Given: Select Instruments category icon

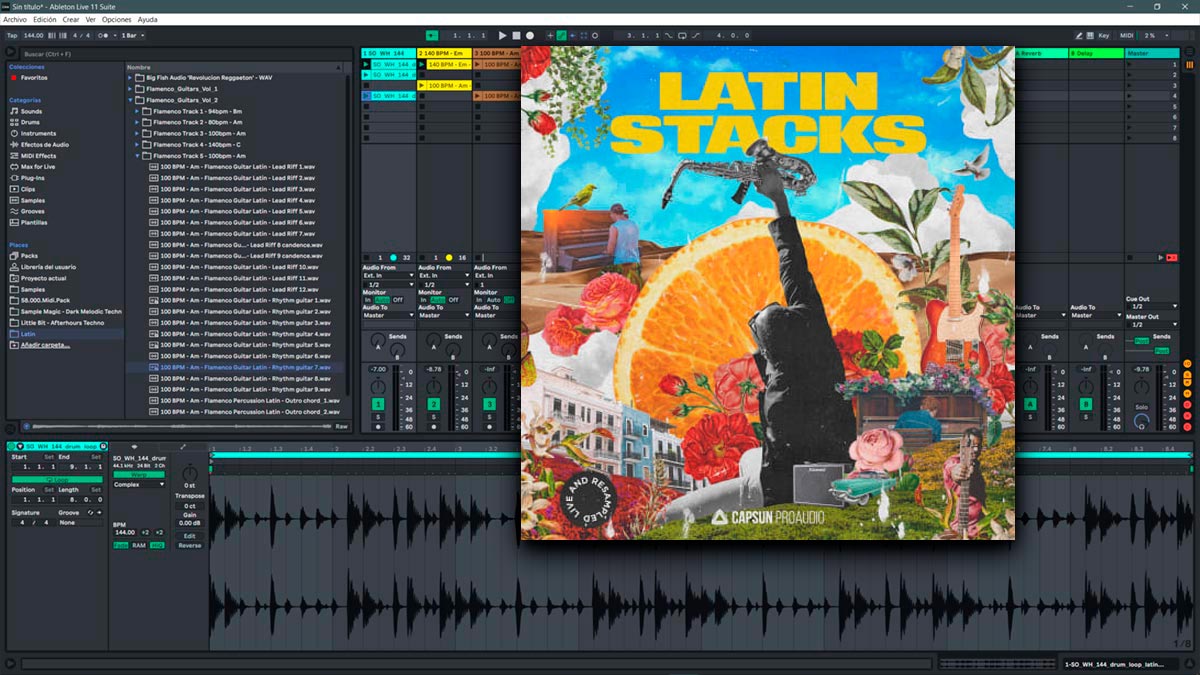Looking at the screenshot, I should (x=13, y=133).
